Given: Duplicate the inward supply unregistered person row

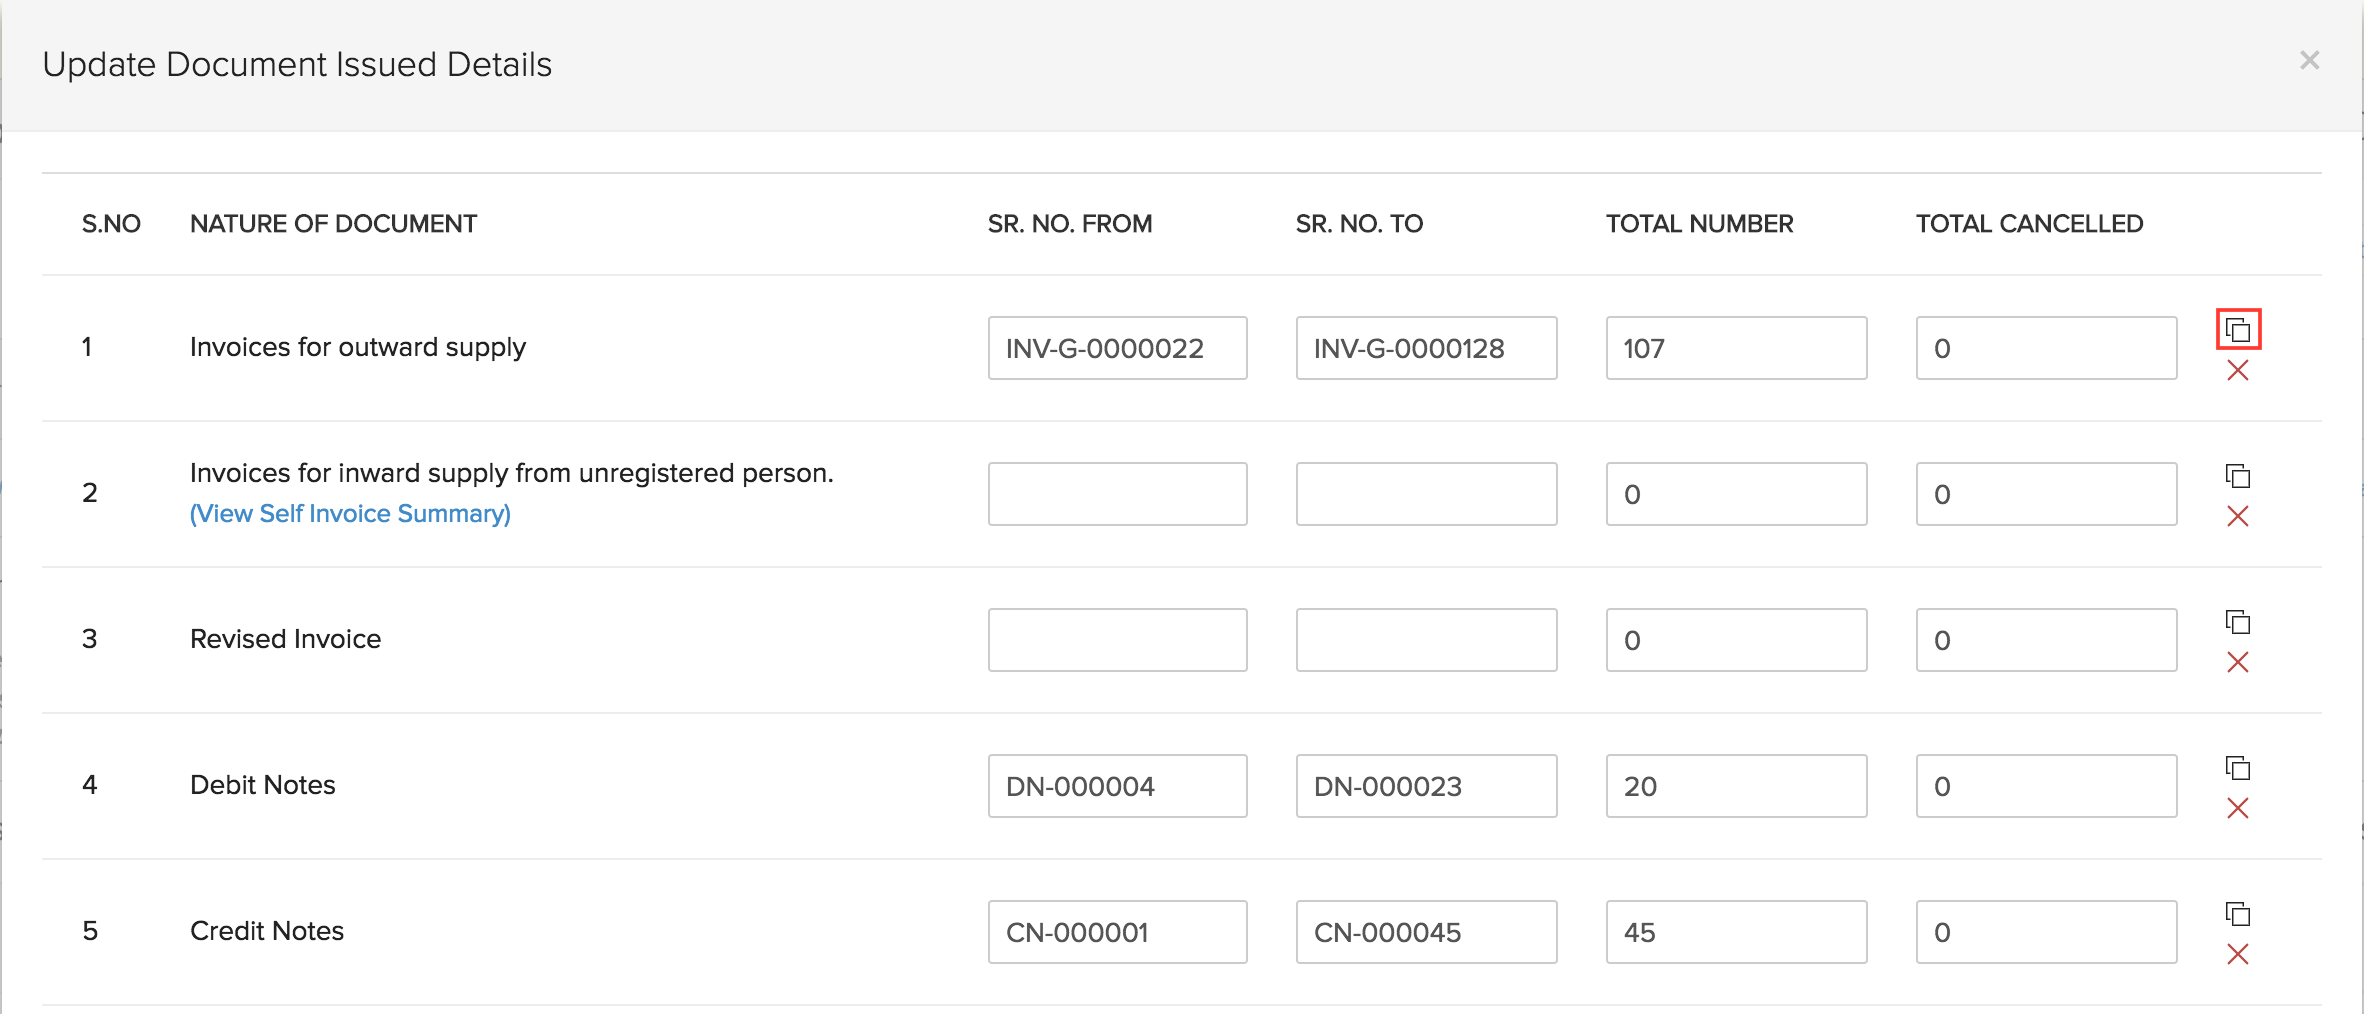Looking at the screenshot, I should click(2238, 476).
